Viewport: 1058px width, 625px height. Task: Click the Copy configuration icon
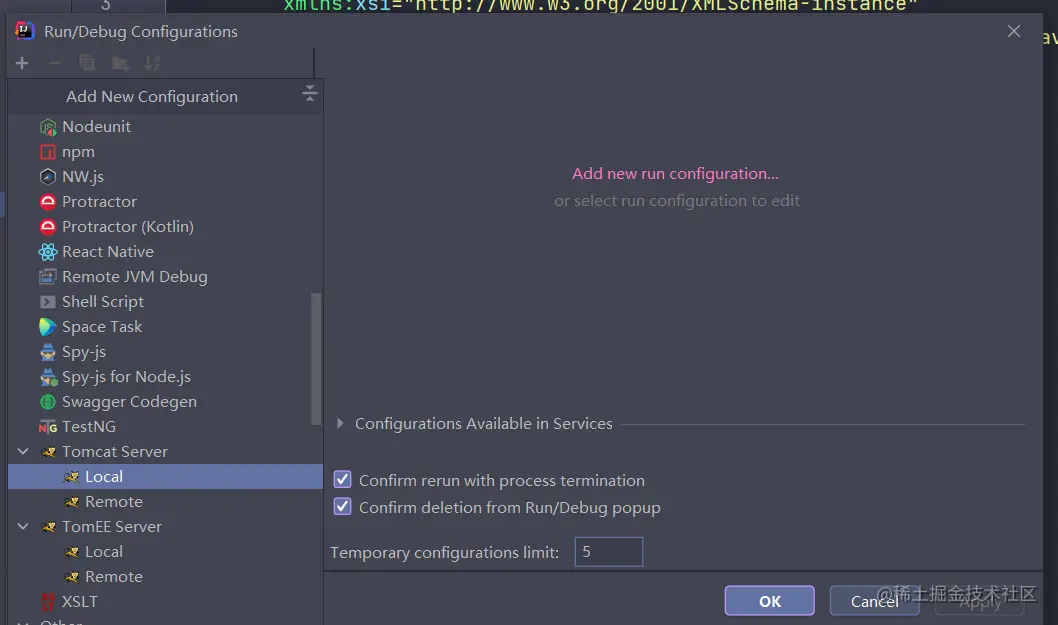point(87,63)
